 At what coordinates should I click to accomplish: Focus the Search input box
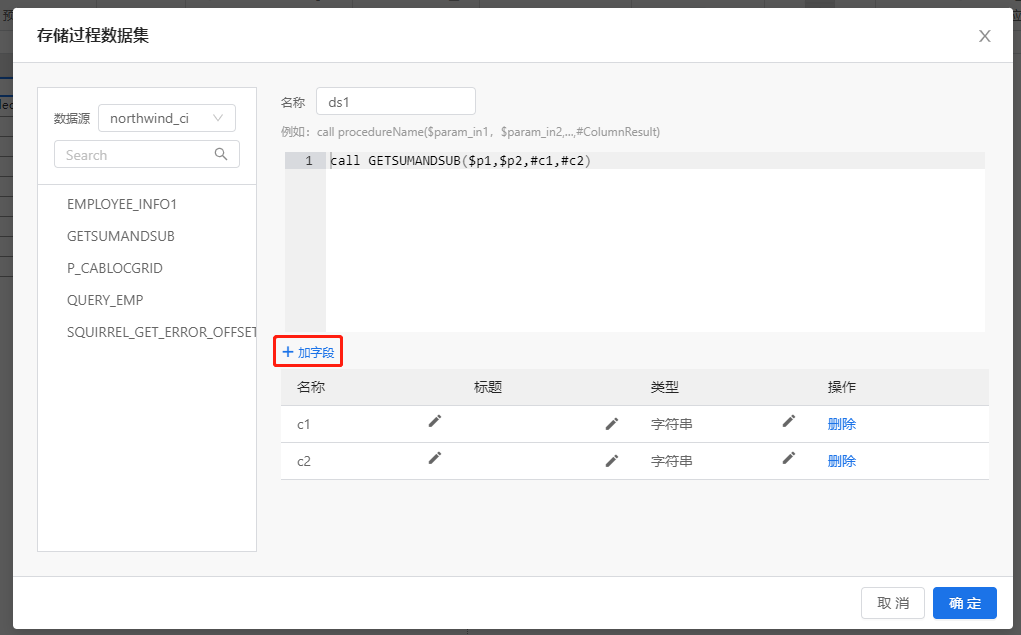pos(147,154)
